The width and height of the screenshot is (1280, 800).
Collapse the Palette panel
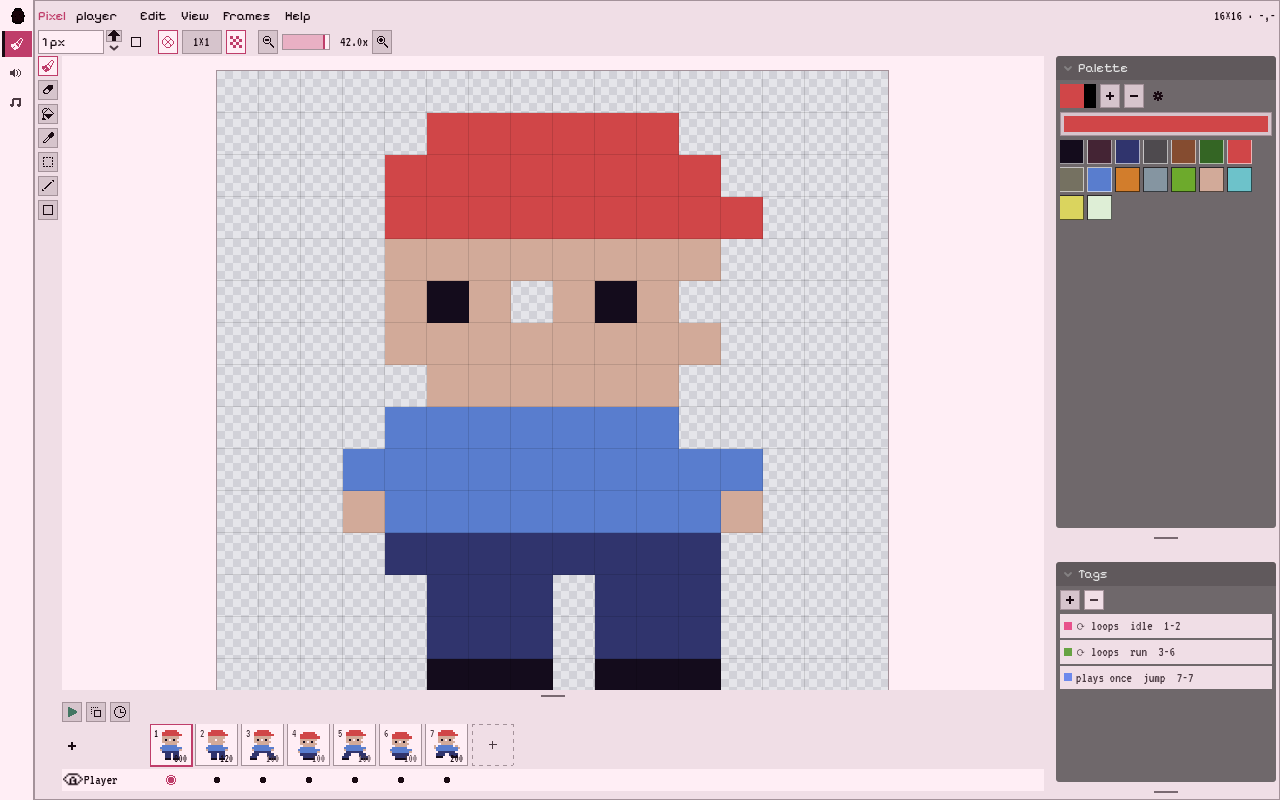pyautogui.click(x=1068, y=68)
